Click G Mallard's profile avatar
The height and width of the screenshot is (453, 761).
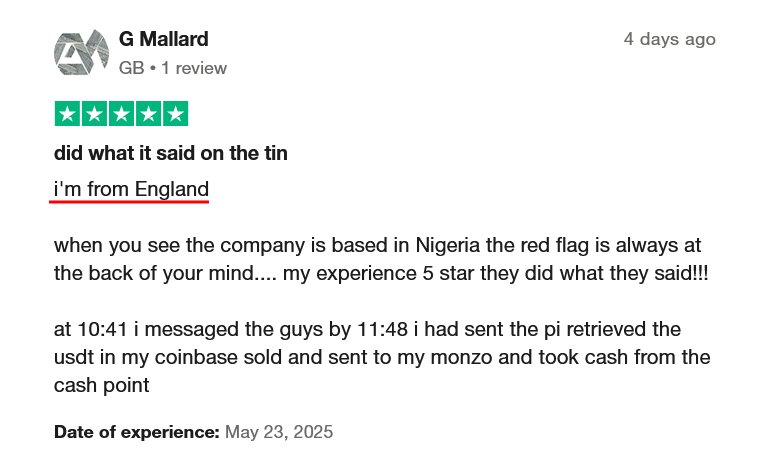pyautogui.click(x=82, y=52)
